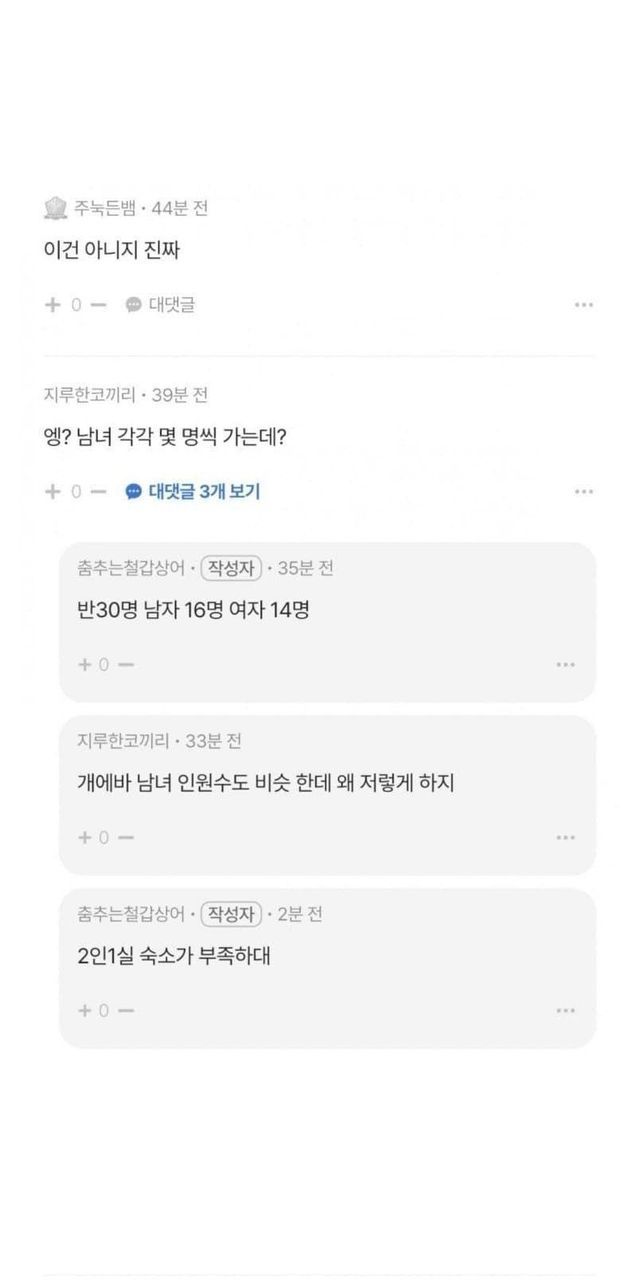Downvote the 2인1실 숙소가 부족하대 reply
Image resolution: width=640 pixels, height=1280 pixels.
click(126, 1010)
